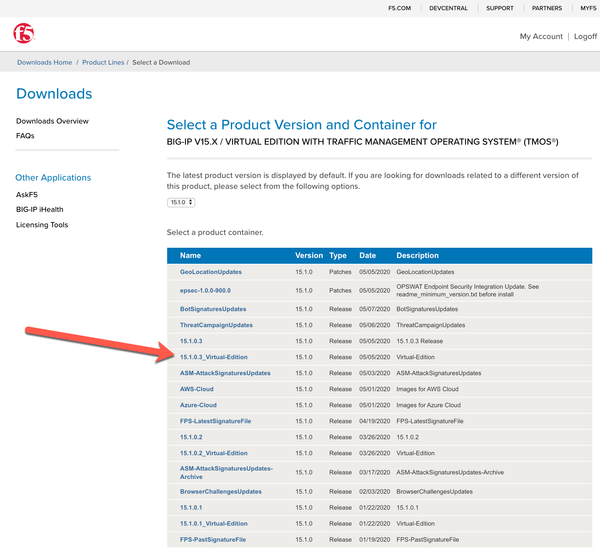The width and height of the screenshot is (600, 548).
Task: Open FAQs sidebar link
Action: point(25,136)
